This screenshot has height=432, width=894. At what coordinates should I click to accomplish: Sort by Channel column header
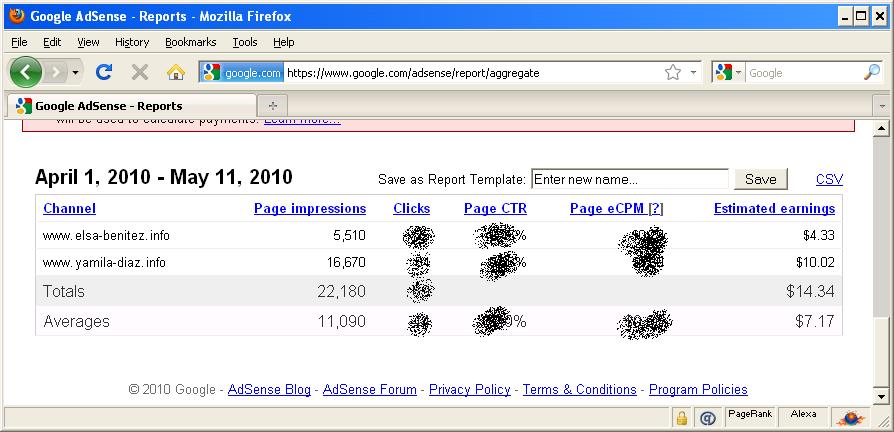point(70,209)
